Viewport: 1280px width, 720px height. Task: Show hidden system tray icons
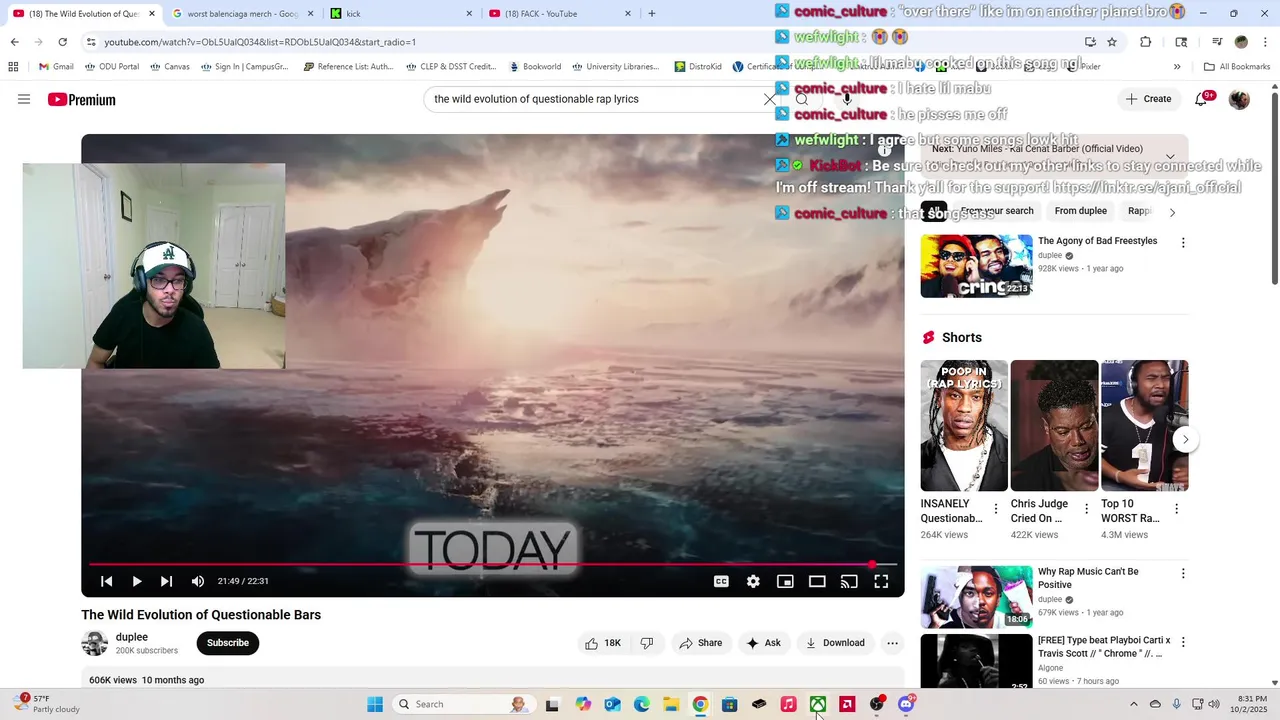tap(1133, 704)
